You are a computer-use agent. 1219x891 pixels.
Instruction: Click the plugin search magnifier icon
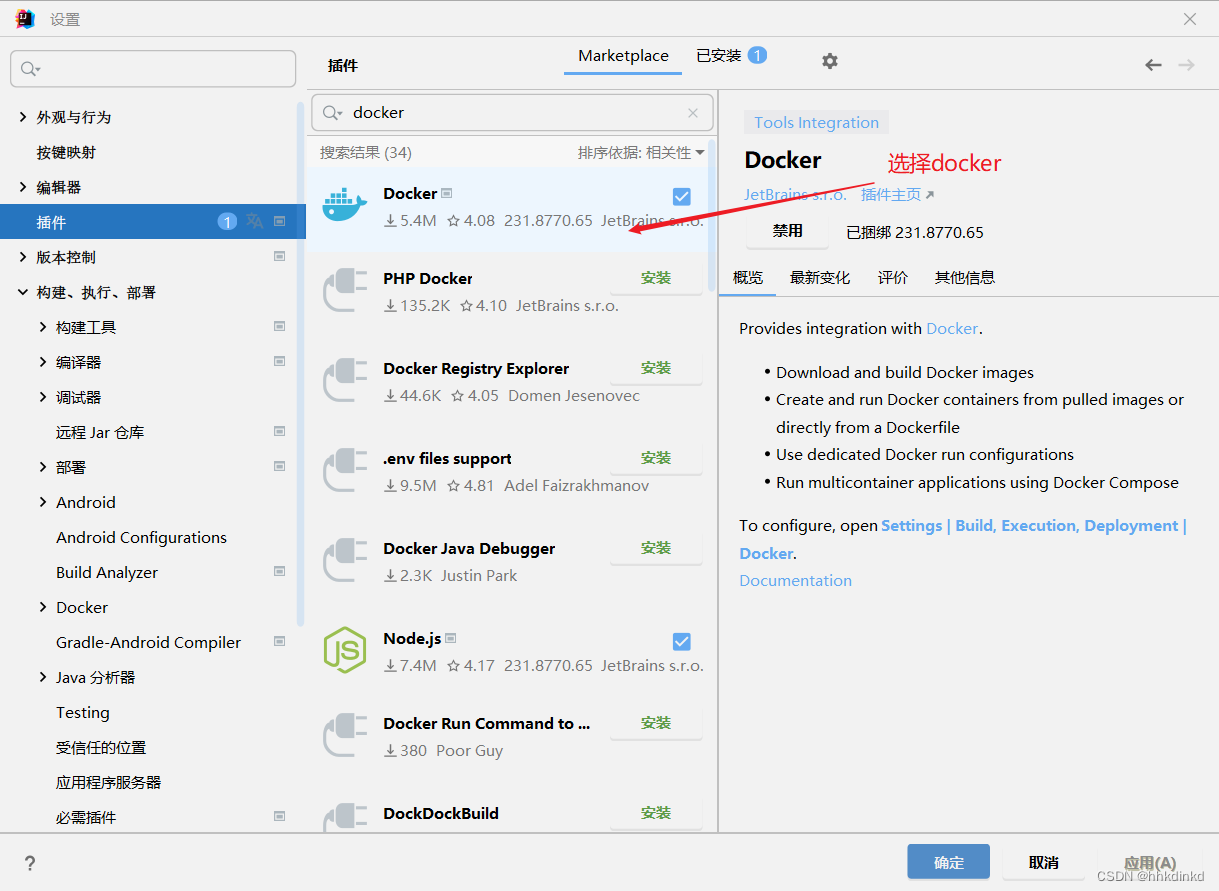click(x=332, y=113)
